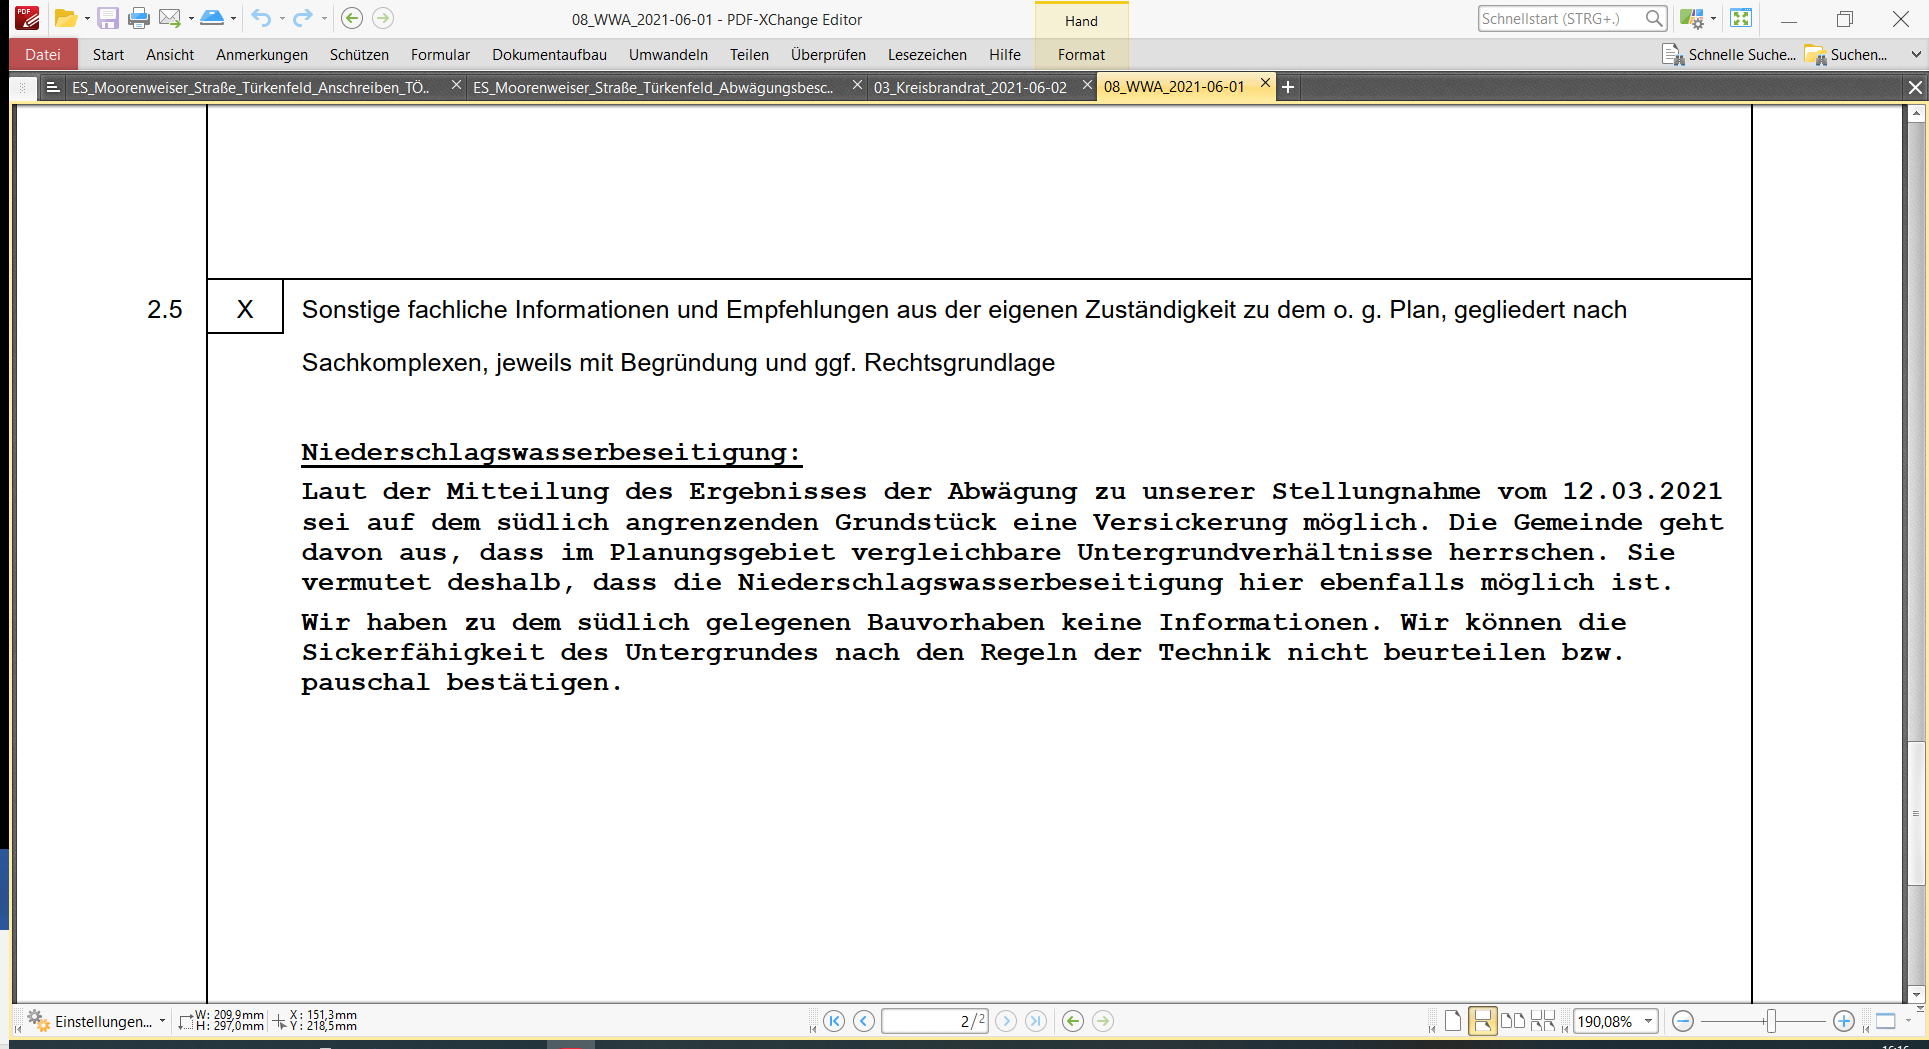Zoom in with the plus icon
Viewport: 1929px width, 1049px height.
click(x=1844, y=1021)
